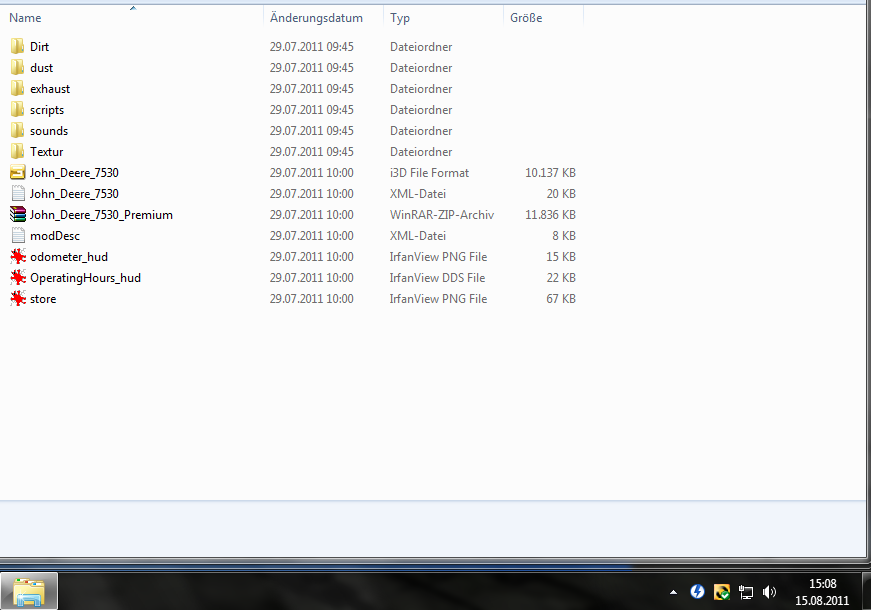Show hidden tray icons arrow
This screenshot has width=871, height=610.
[x=673, y=592]
